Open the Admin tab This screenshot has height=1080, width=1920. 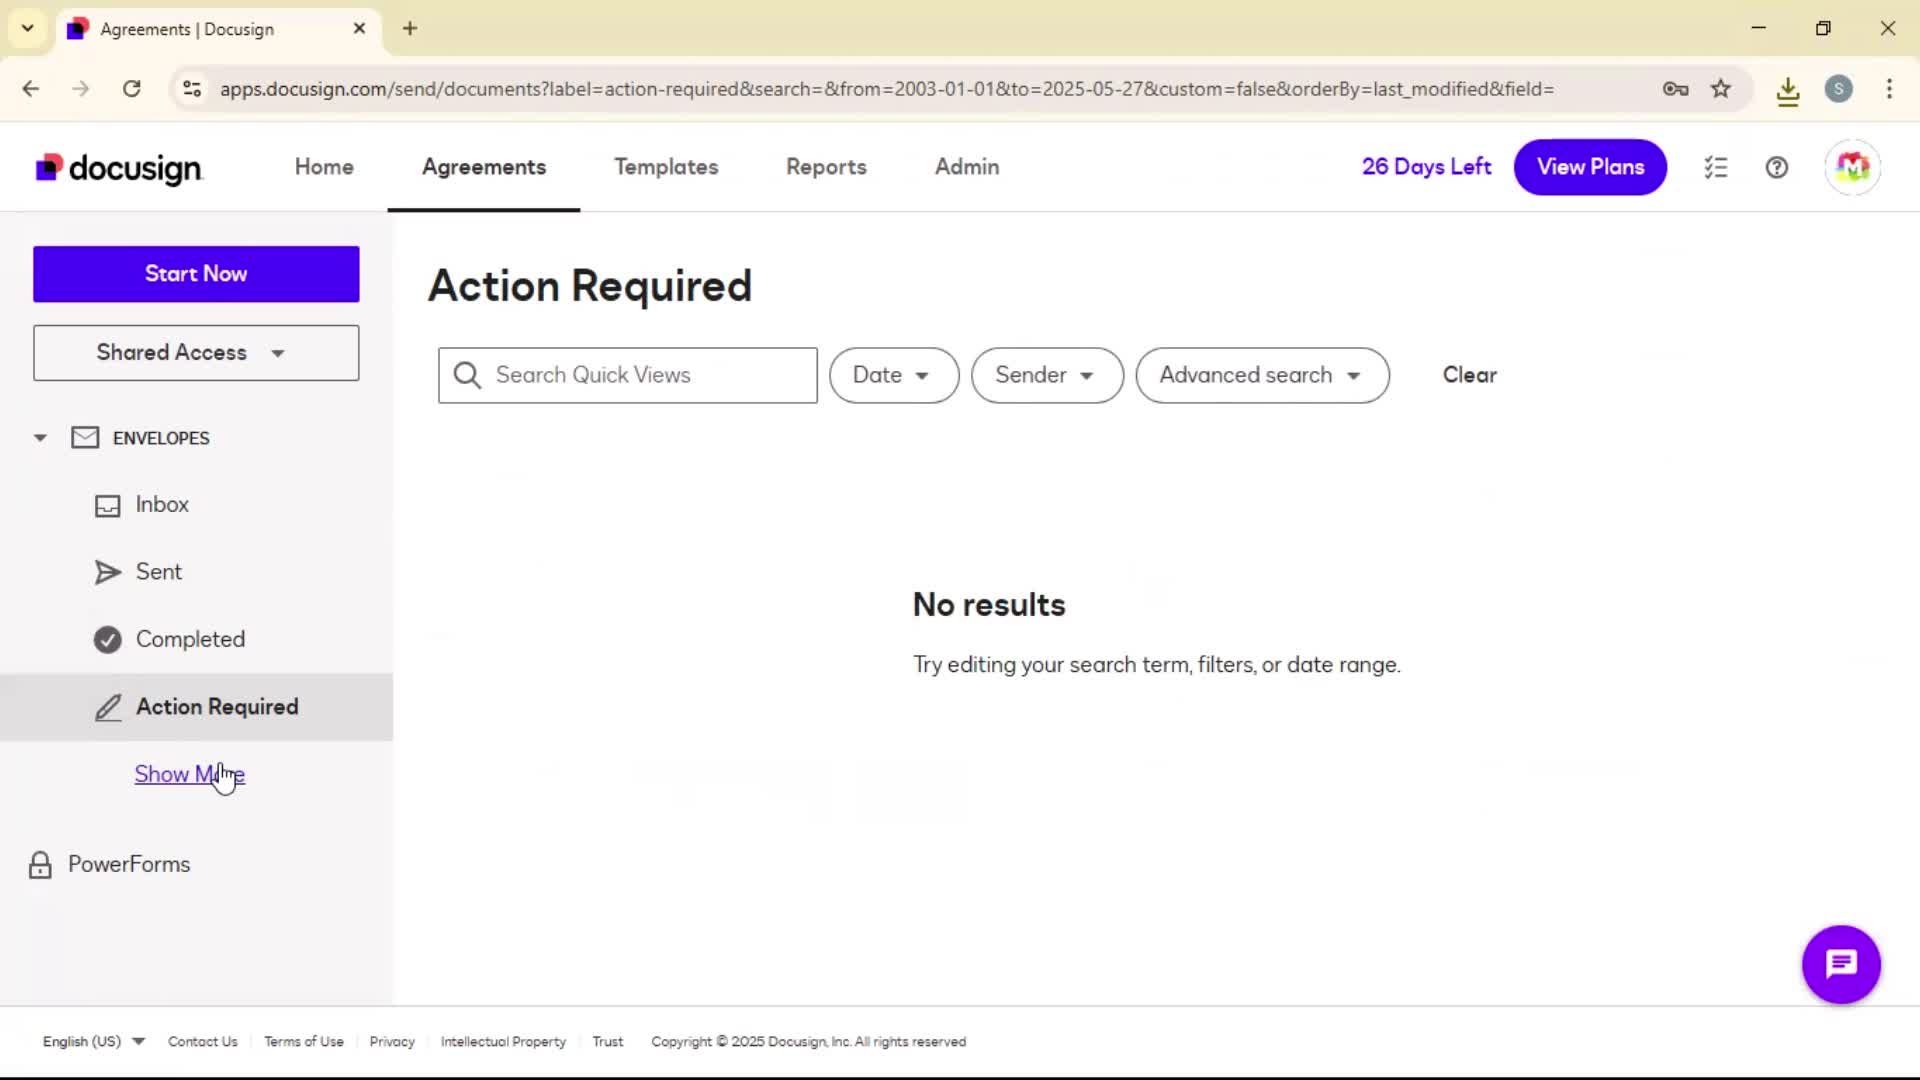click(x=967, y=167)
